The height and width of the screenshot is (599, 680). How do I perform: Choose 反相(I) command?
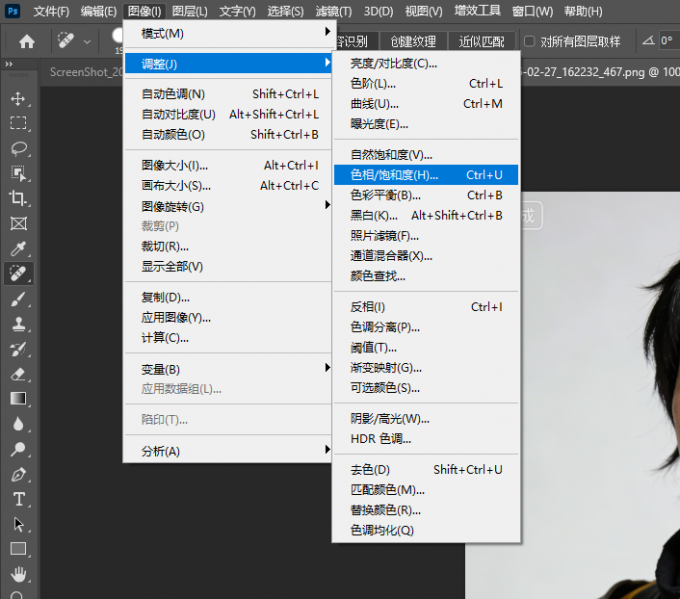(426, 307)
